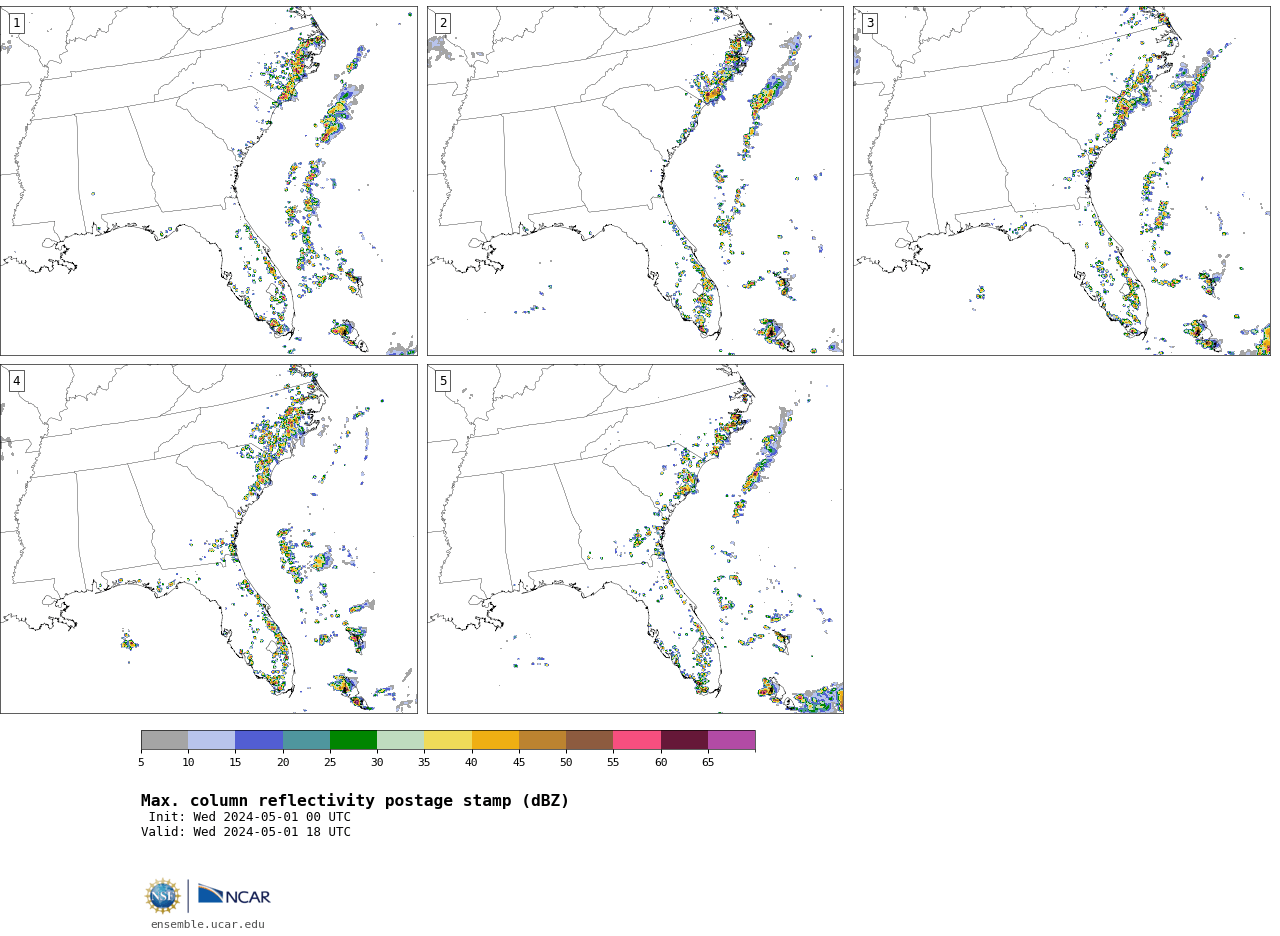This screenshot has width=1280, height=936.
Task: Click the NSF logo icon
Action: coord(163,896)
